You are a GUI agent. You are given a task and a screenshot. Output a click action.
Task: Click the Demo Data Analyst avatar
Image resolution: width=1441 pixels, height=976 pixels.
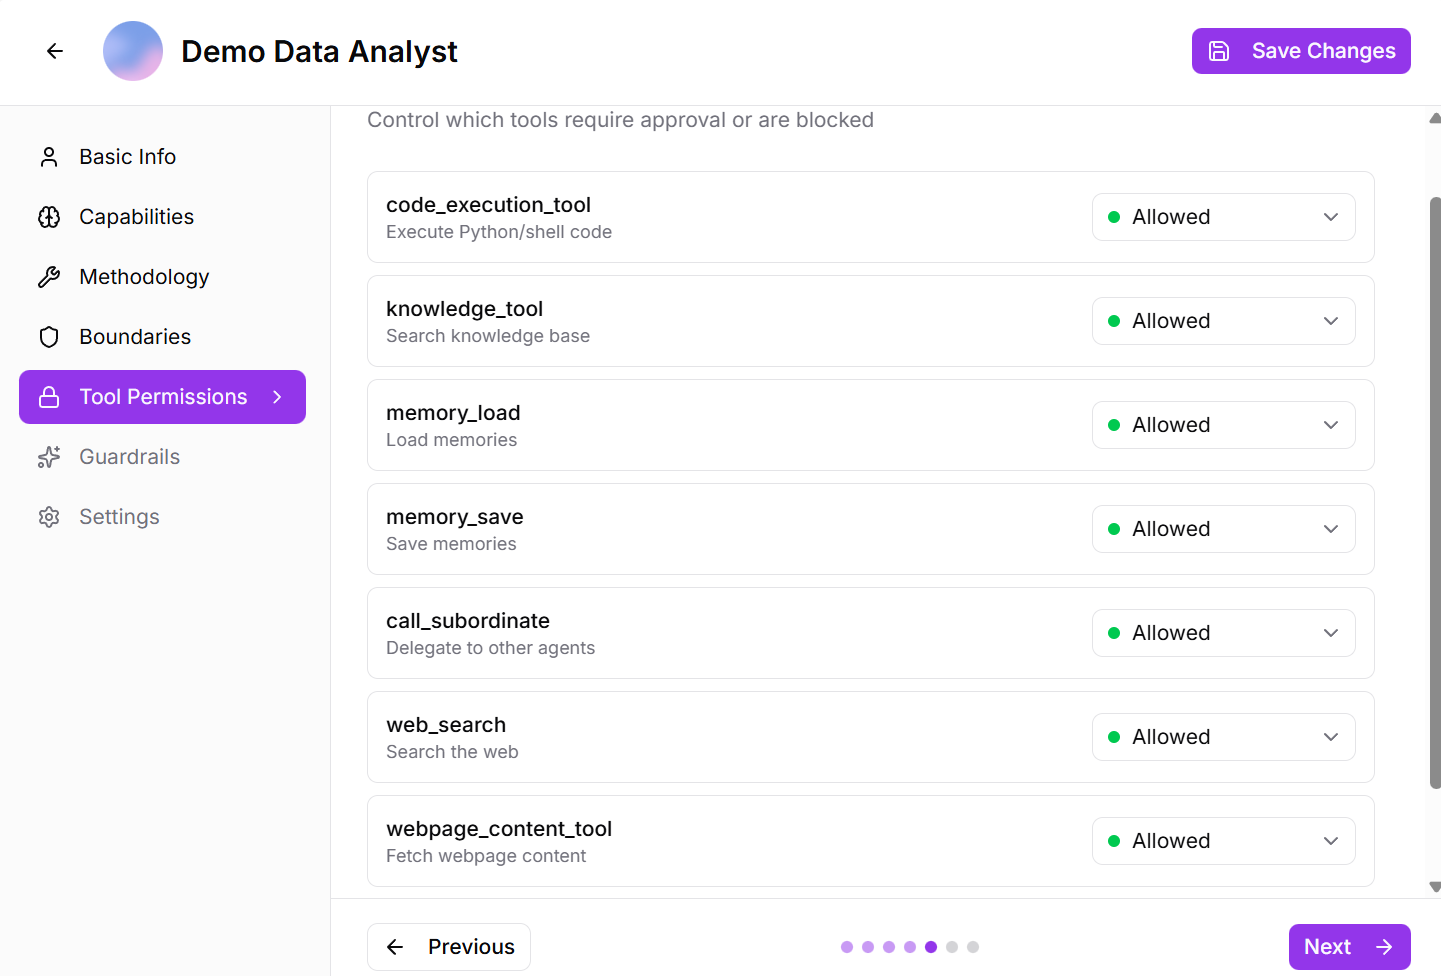coord(133,51)
